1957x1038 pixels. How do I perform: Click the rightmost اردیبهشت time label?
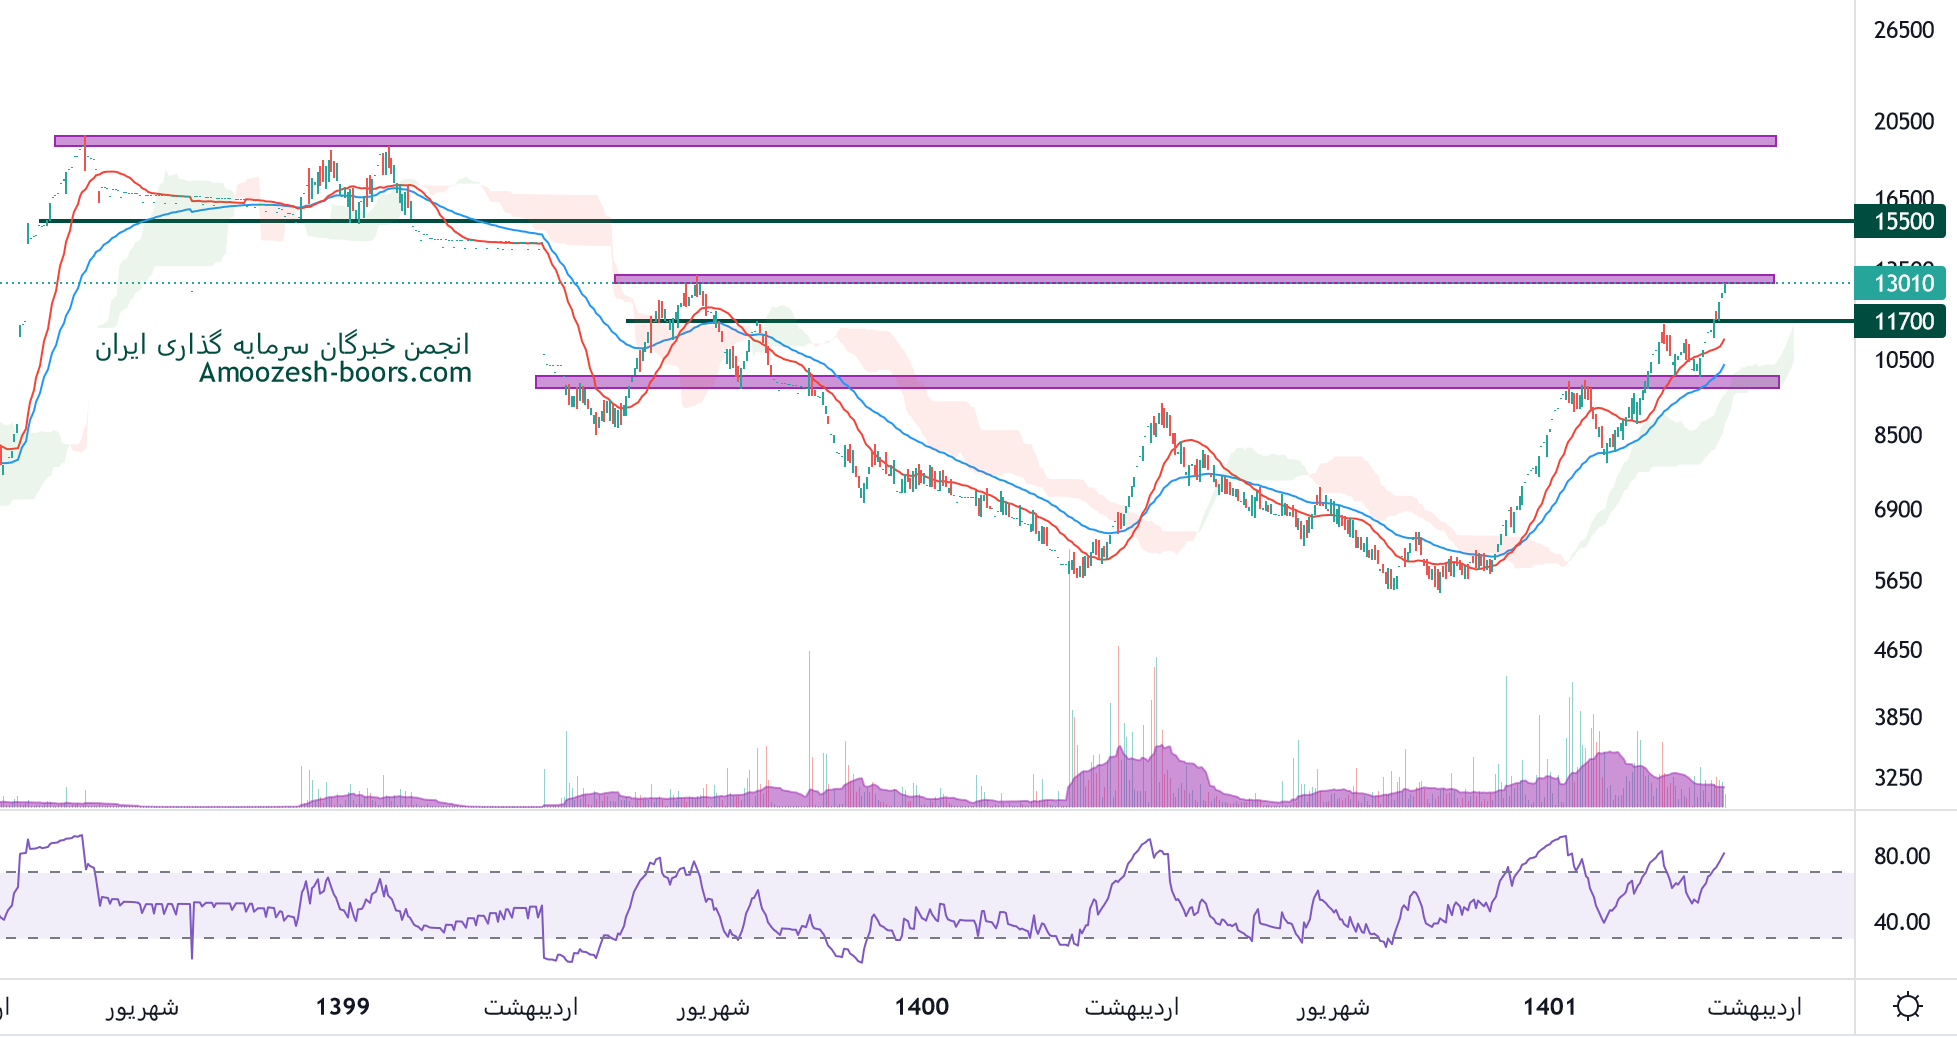pos(1754,1007)
